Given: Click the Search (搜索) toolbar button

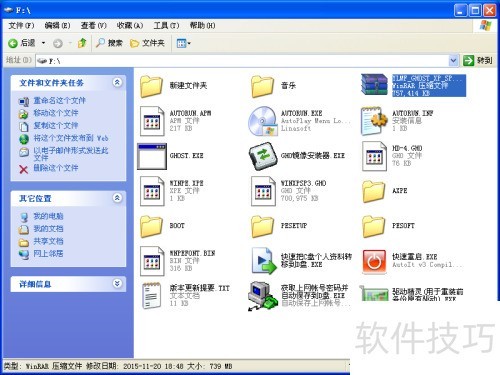Looking at the screenshot, I should tap(109, 43).
